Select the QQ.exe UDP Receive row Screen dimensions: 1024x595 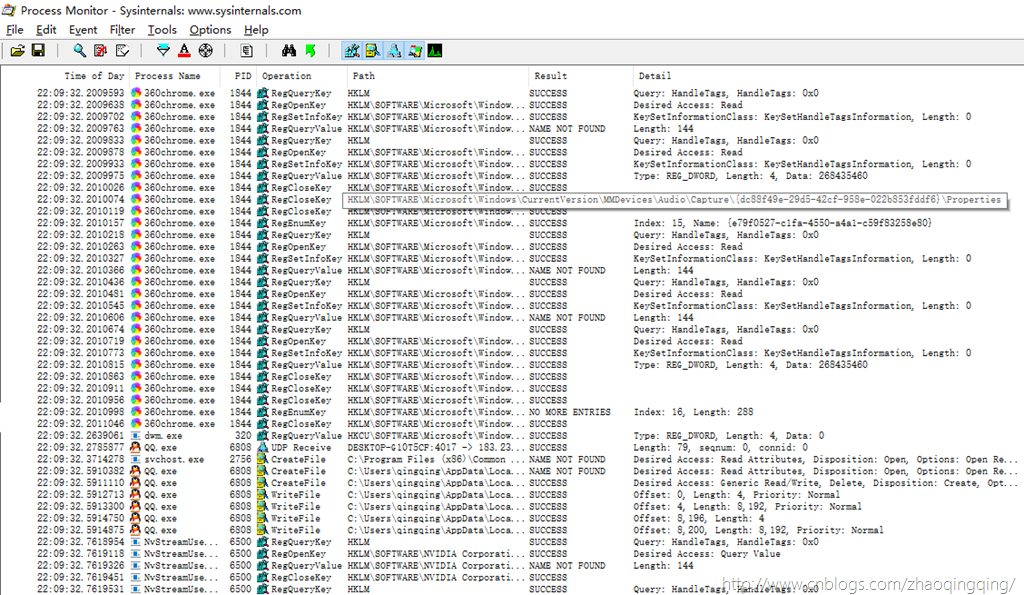pyautogui.click(x=512, y=447)
